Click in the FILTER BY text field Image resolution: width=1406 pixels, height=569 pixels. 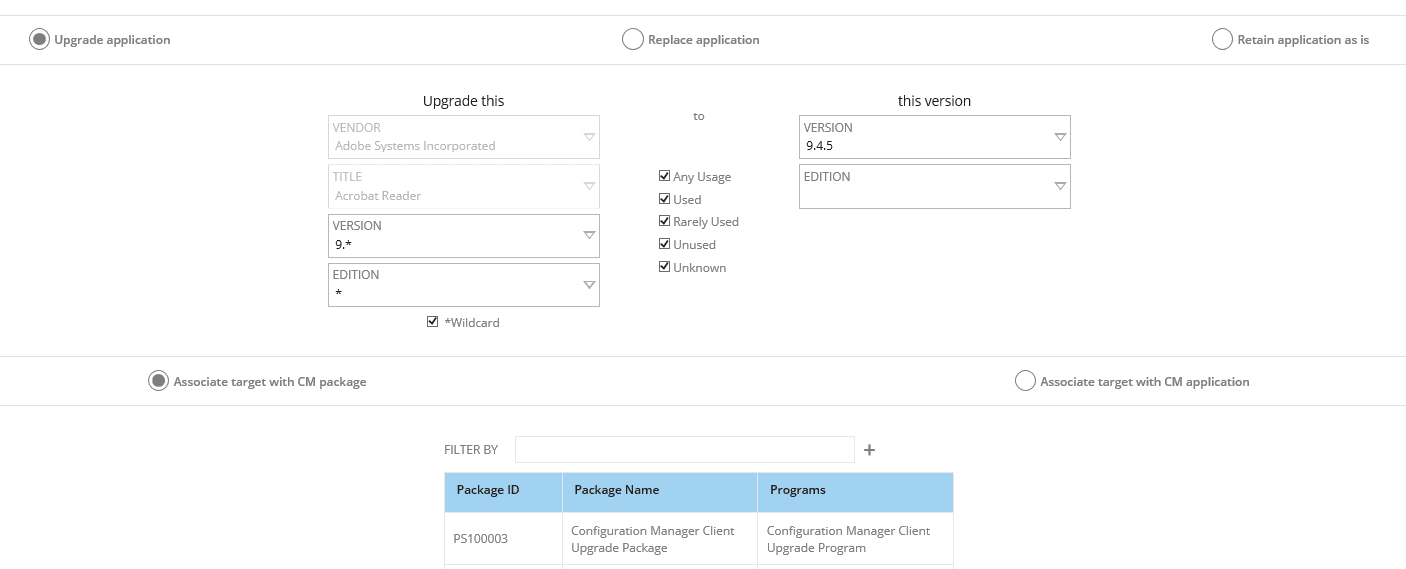685,450
